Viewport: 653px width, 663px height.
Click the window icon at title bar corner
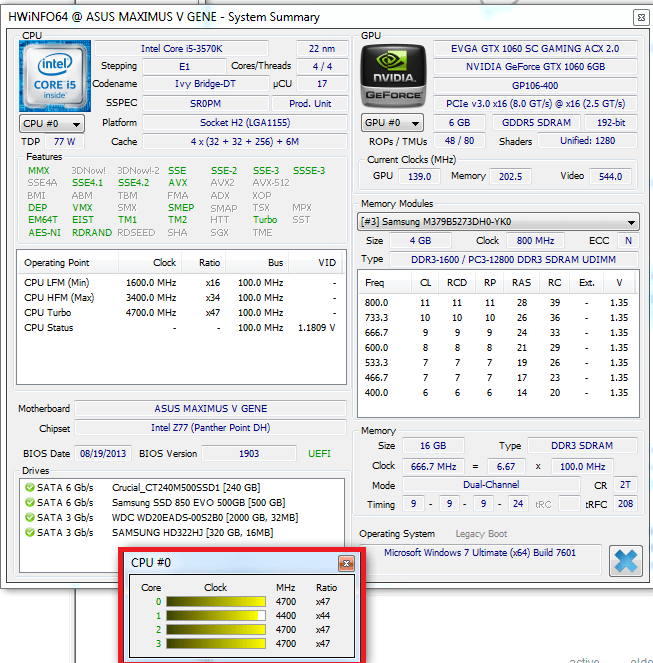coord(641,18)
